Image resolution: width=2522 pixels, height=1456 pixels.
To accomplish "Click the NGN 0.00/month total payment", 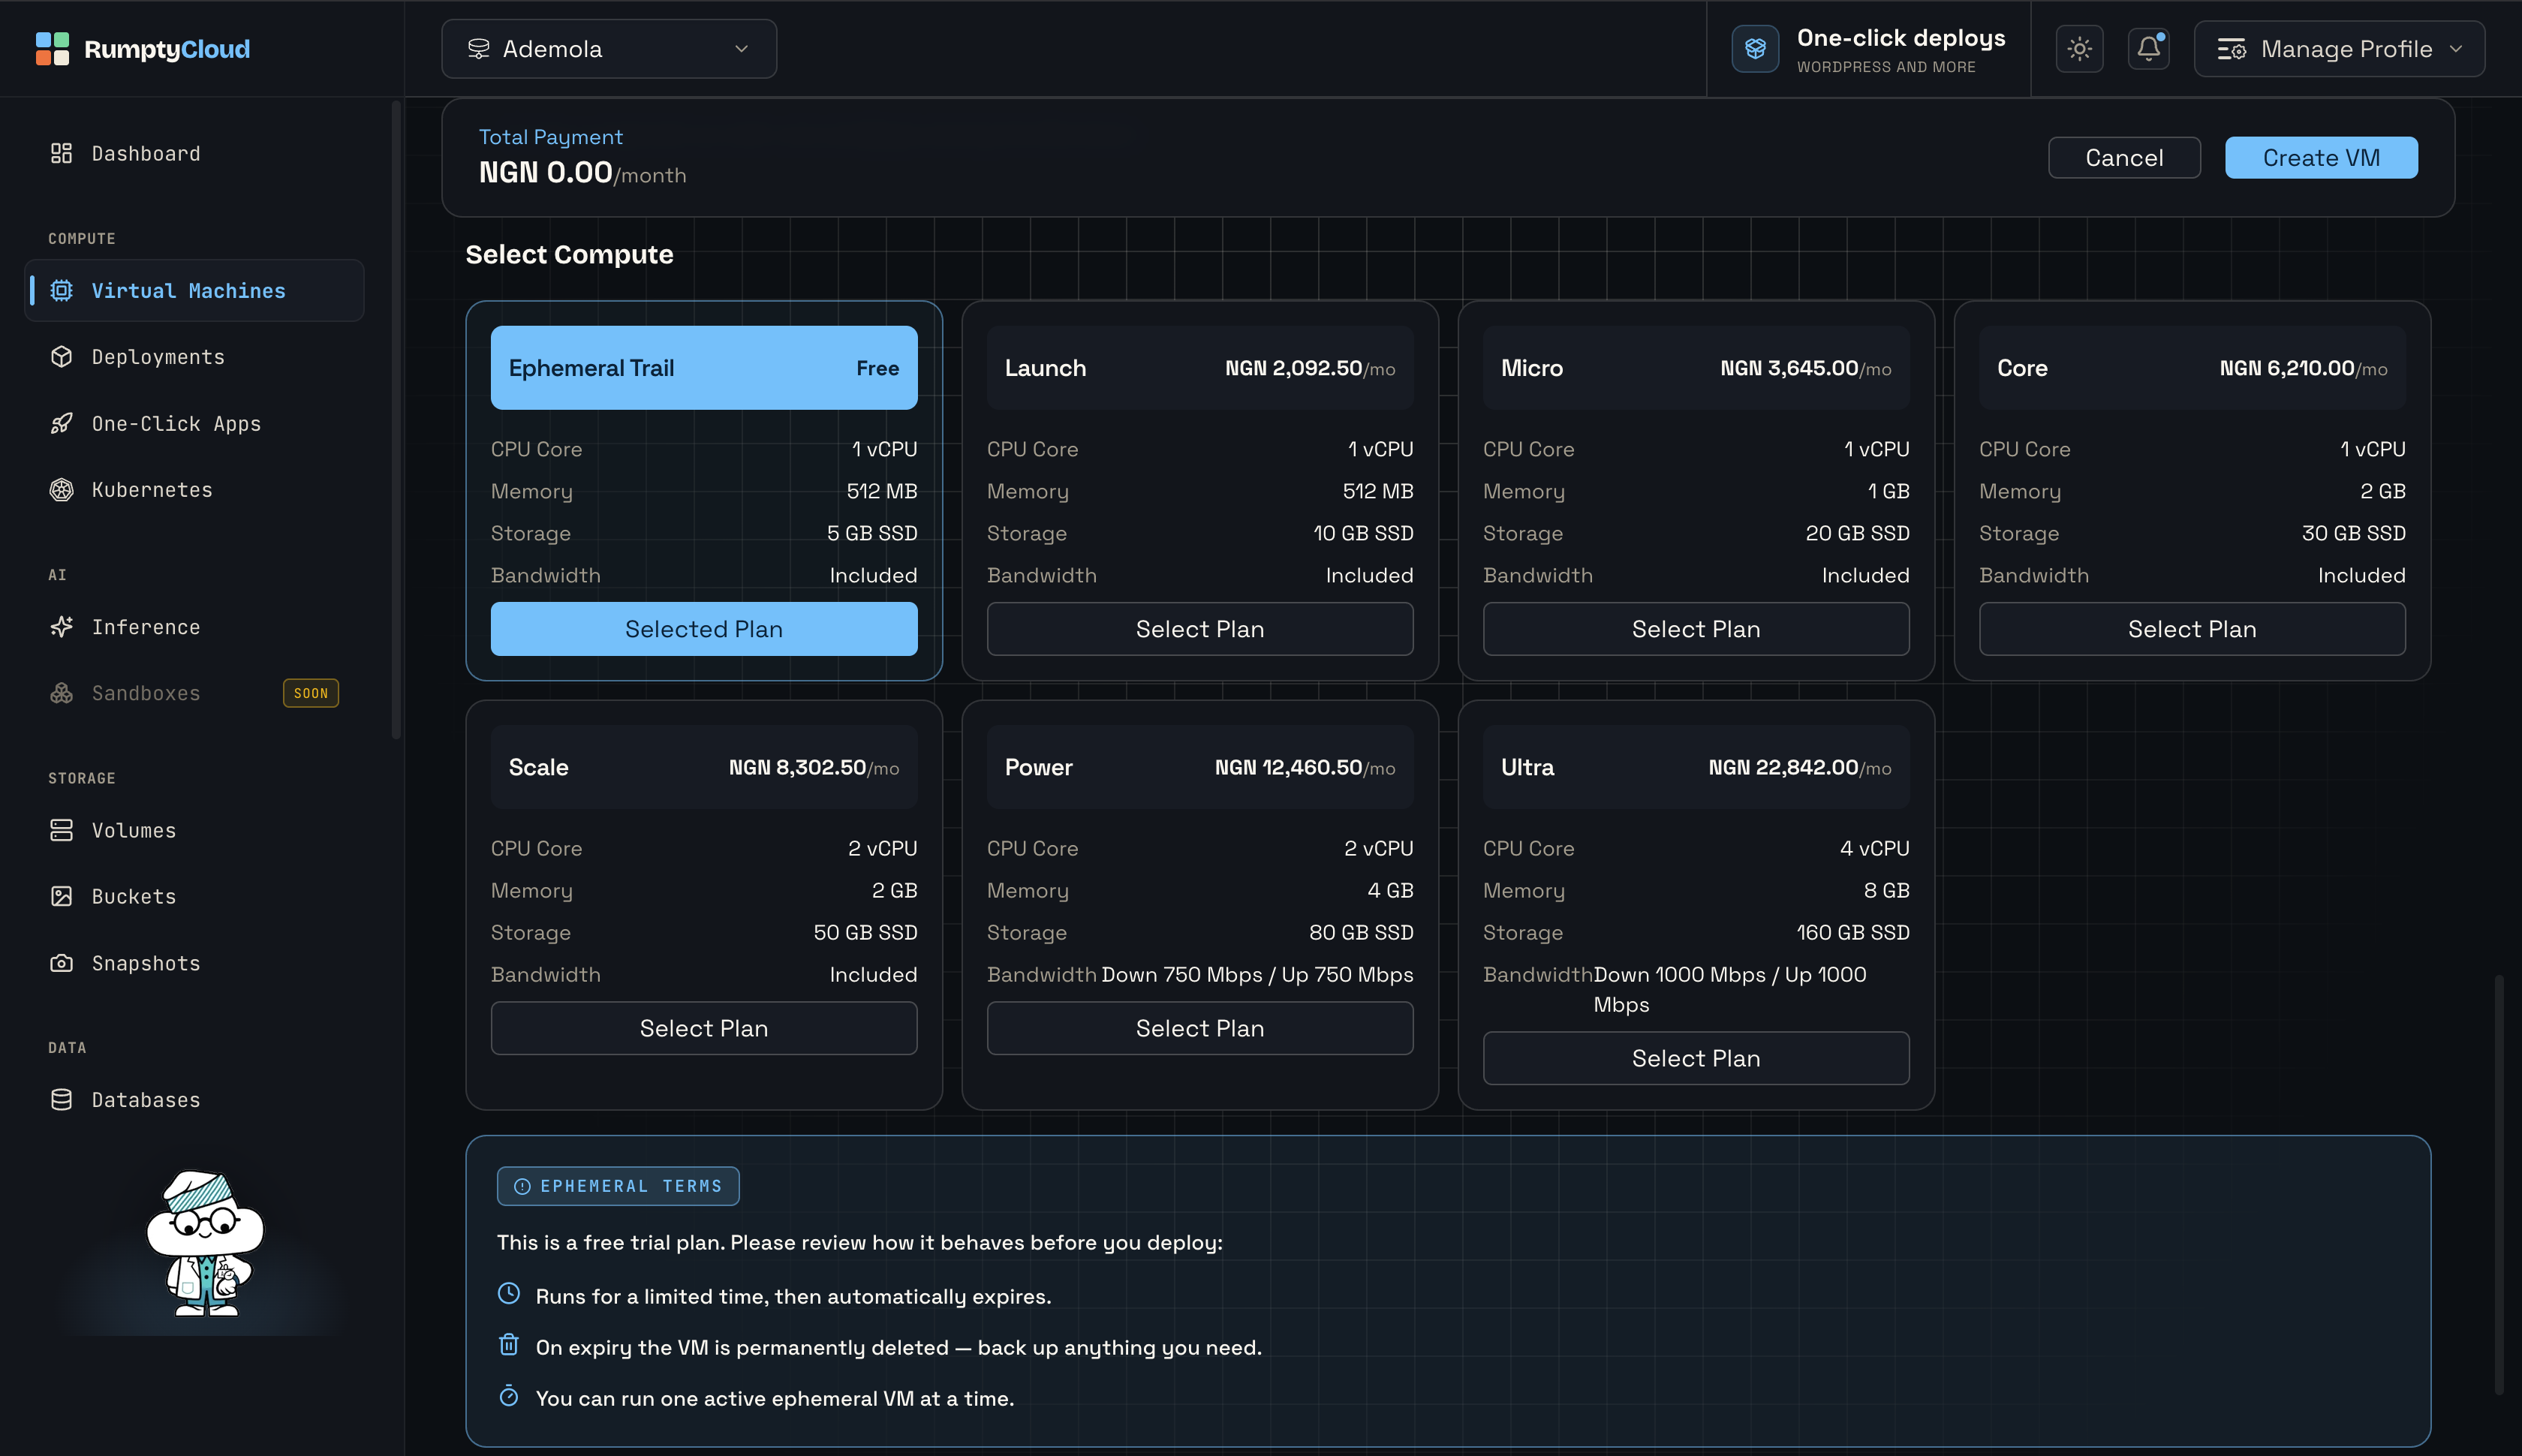I will [x=582, y=174].
